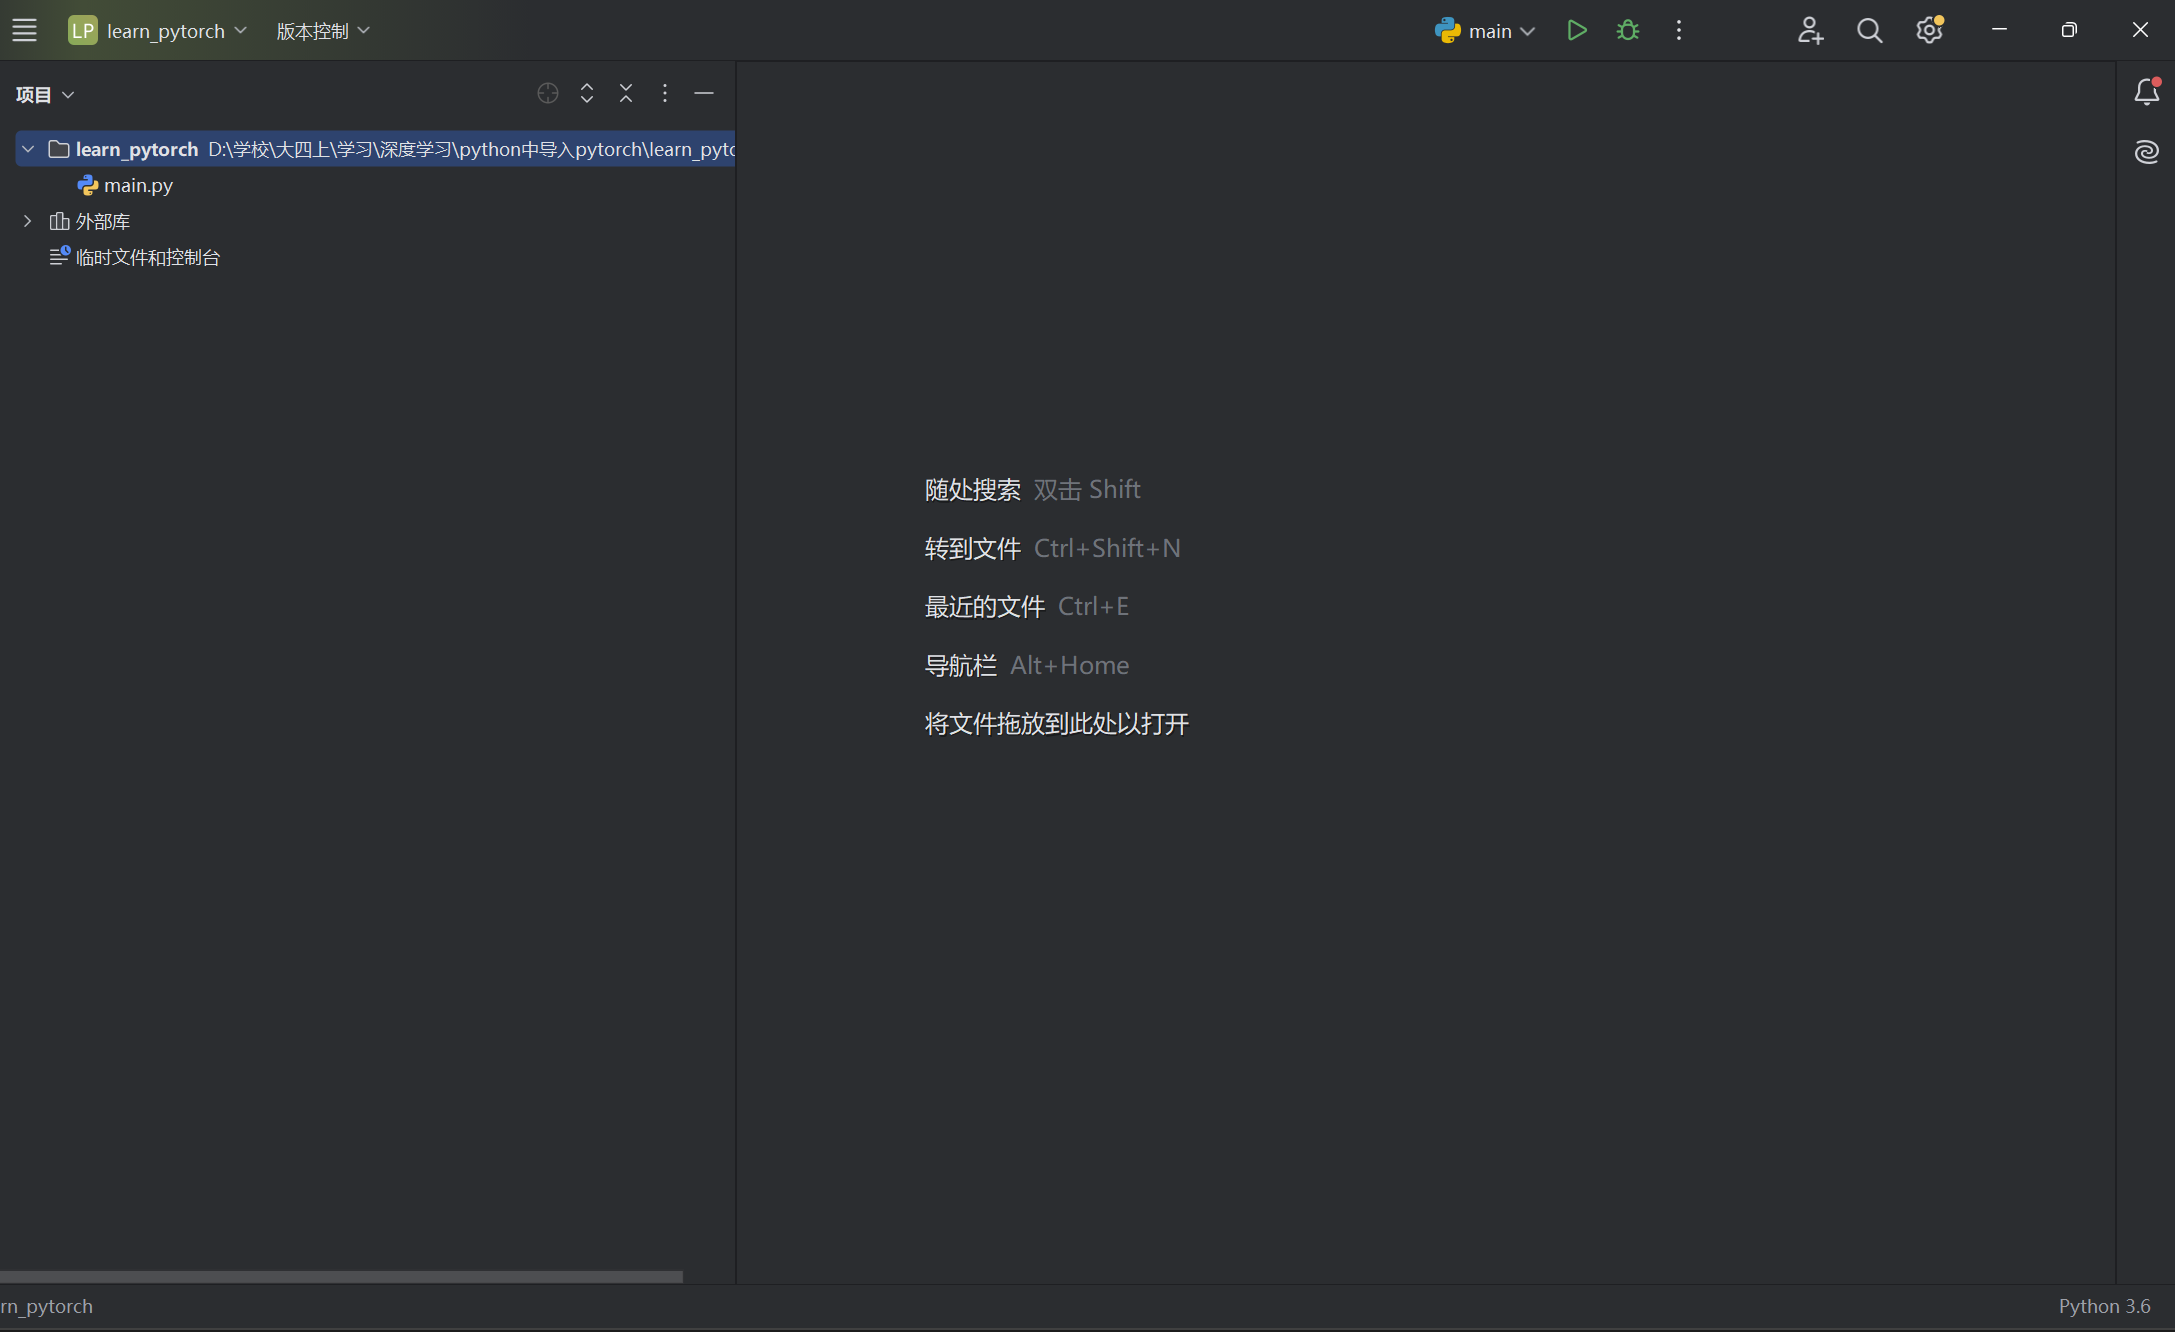The height and width of the screenshot is (1332, 2175).
Task: Open the main run configuration dropdown
Action: click(1486, 31)
